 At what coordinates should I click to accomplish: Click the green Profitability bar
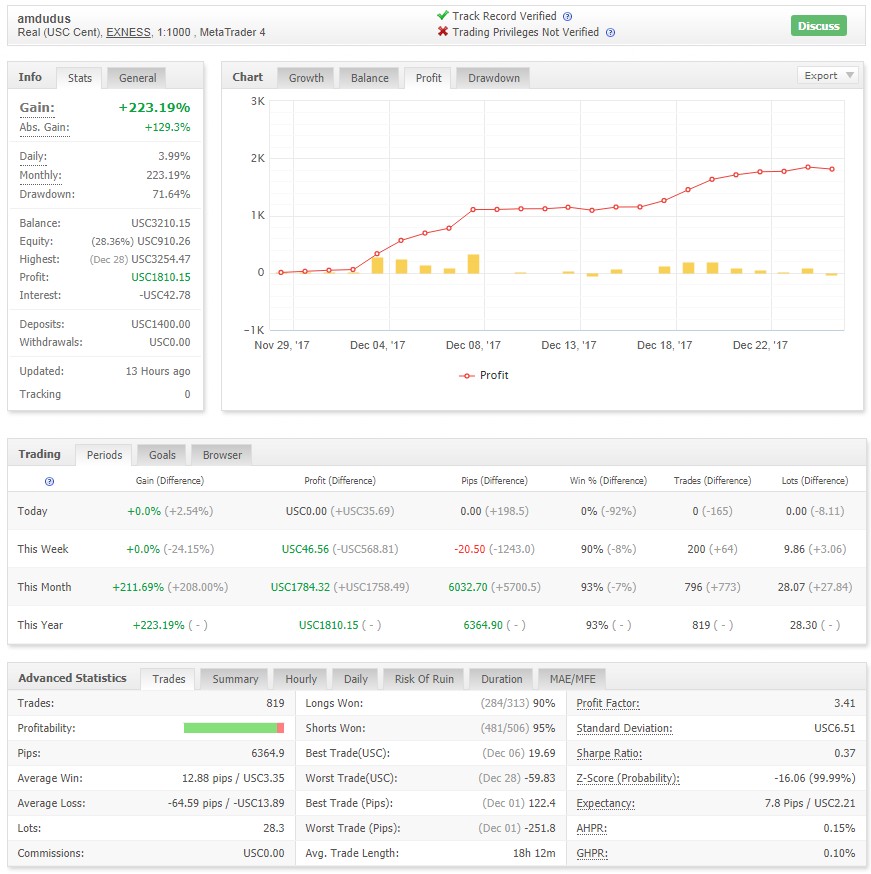click(230, 728)
